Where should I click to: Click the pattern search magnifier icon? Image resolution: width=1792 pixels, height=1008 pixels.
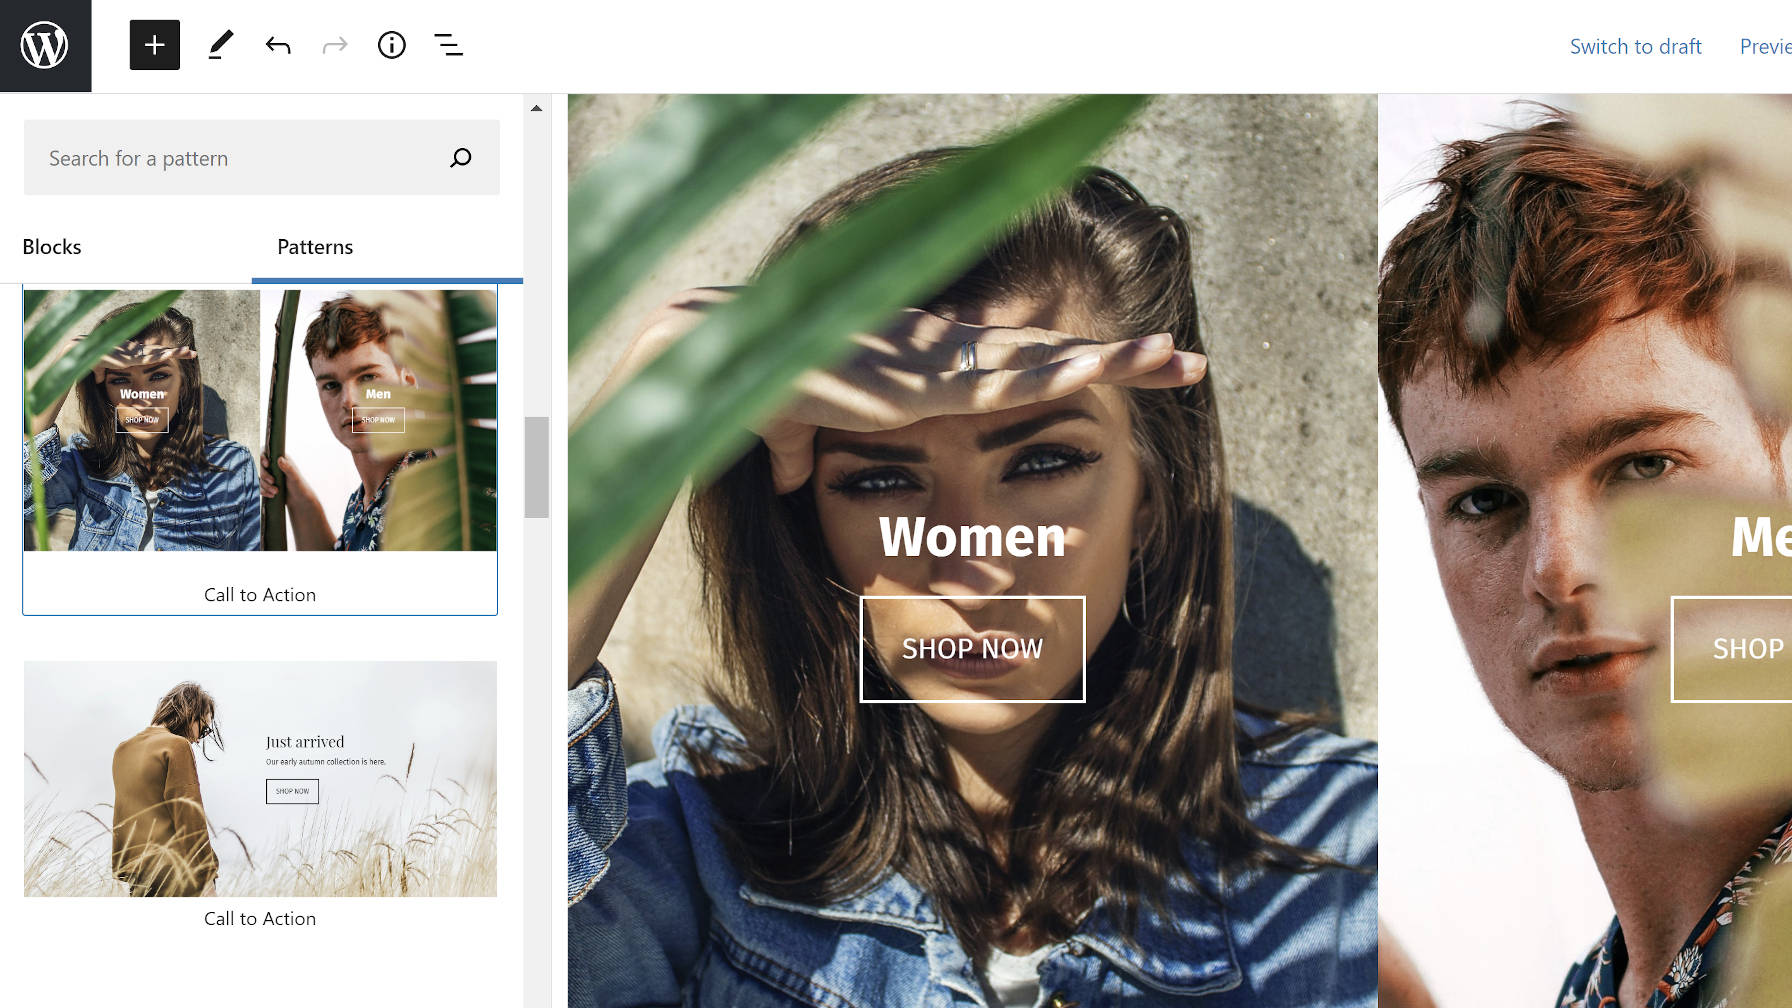click(461, 158)
